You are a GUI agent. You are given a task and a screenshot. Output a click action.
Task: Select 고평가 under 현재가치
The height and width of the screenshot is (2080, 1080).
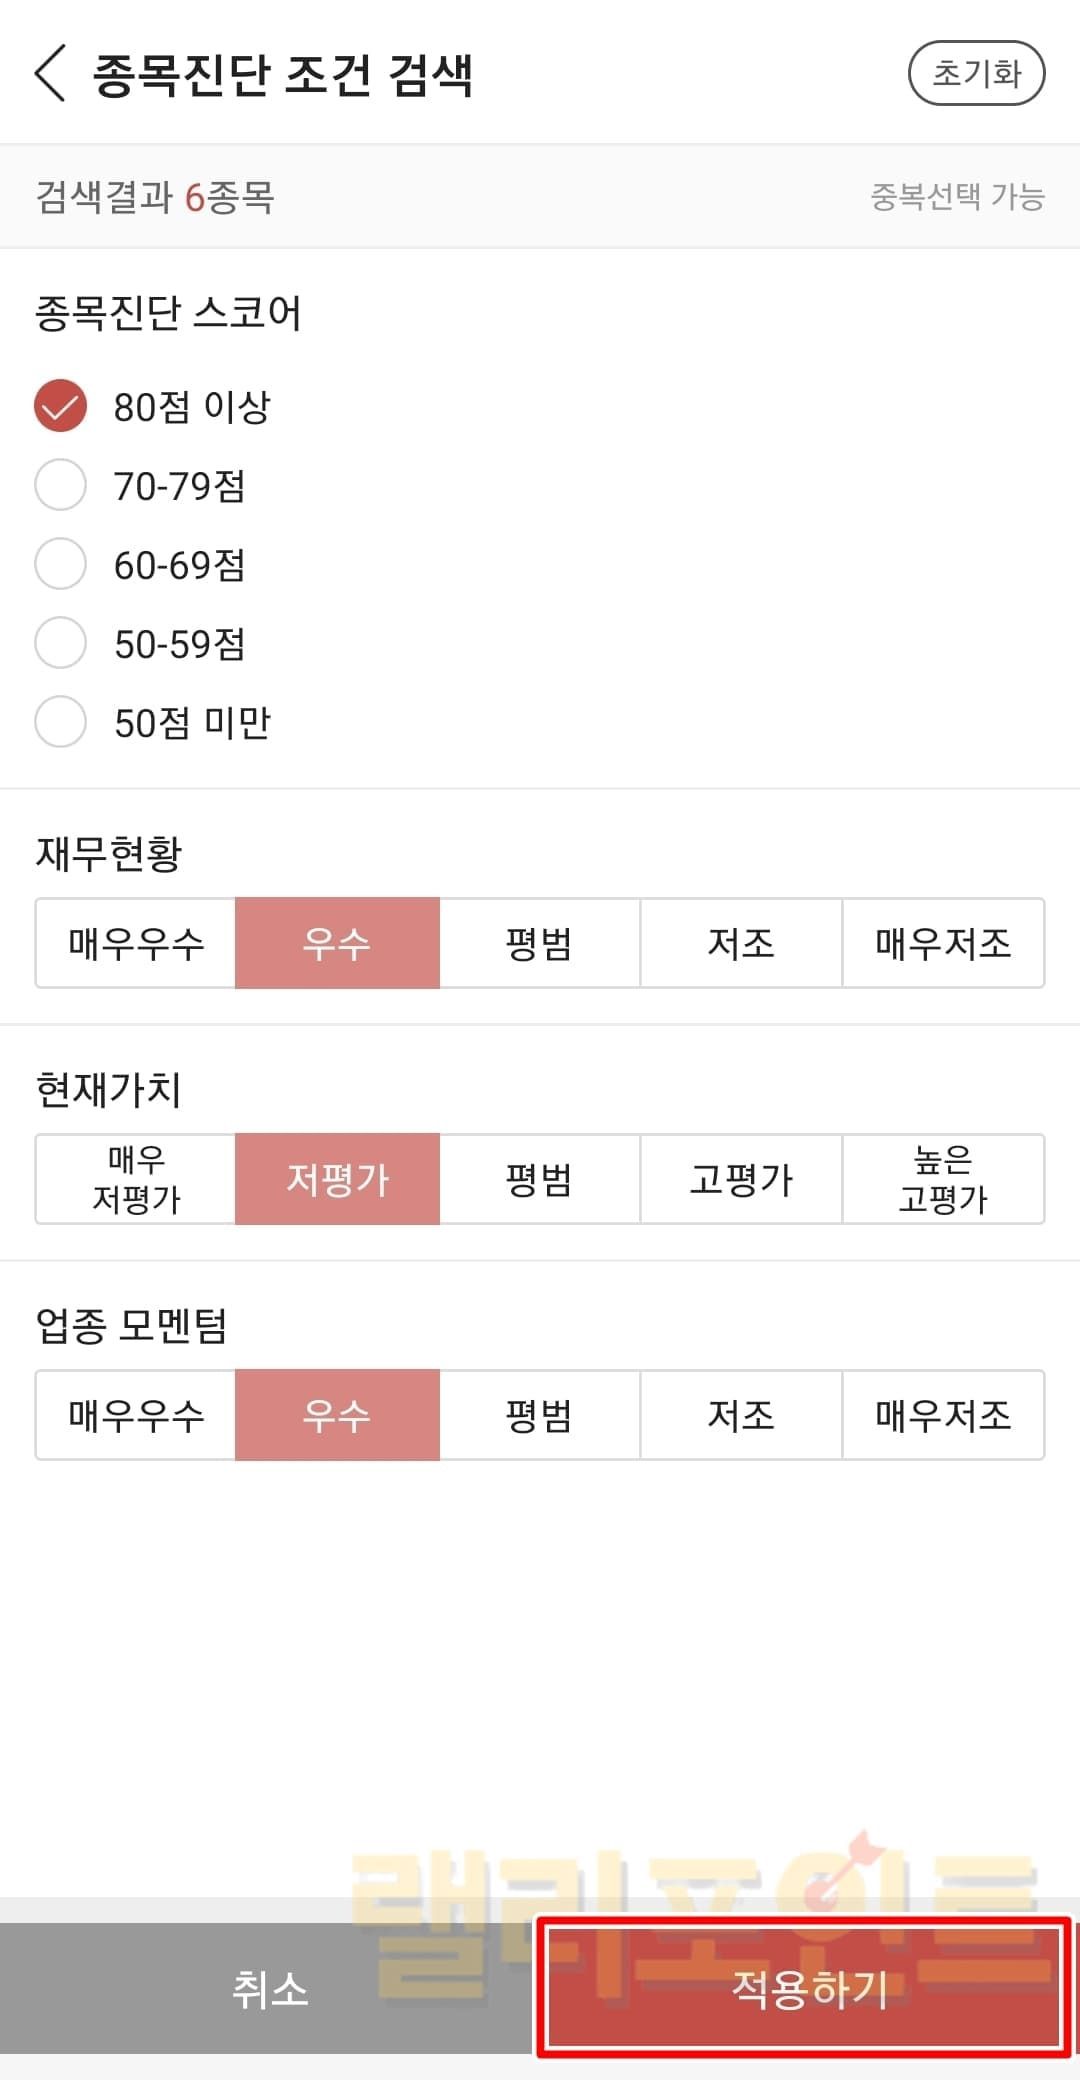tap(741, 1179)
